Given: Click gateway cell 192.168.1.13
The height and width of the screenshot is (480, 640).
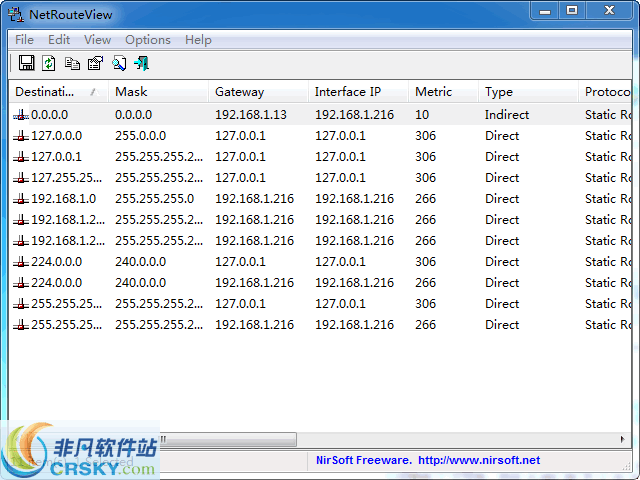Looking at the screenshot, I should pyautogui.click(x=251, y=115).
